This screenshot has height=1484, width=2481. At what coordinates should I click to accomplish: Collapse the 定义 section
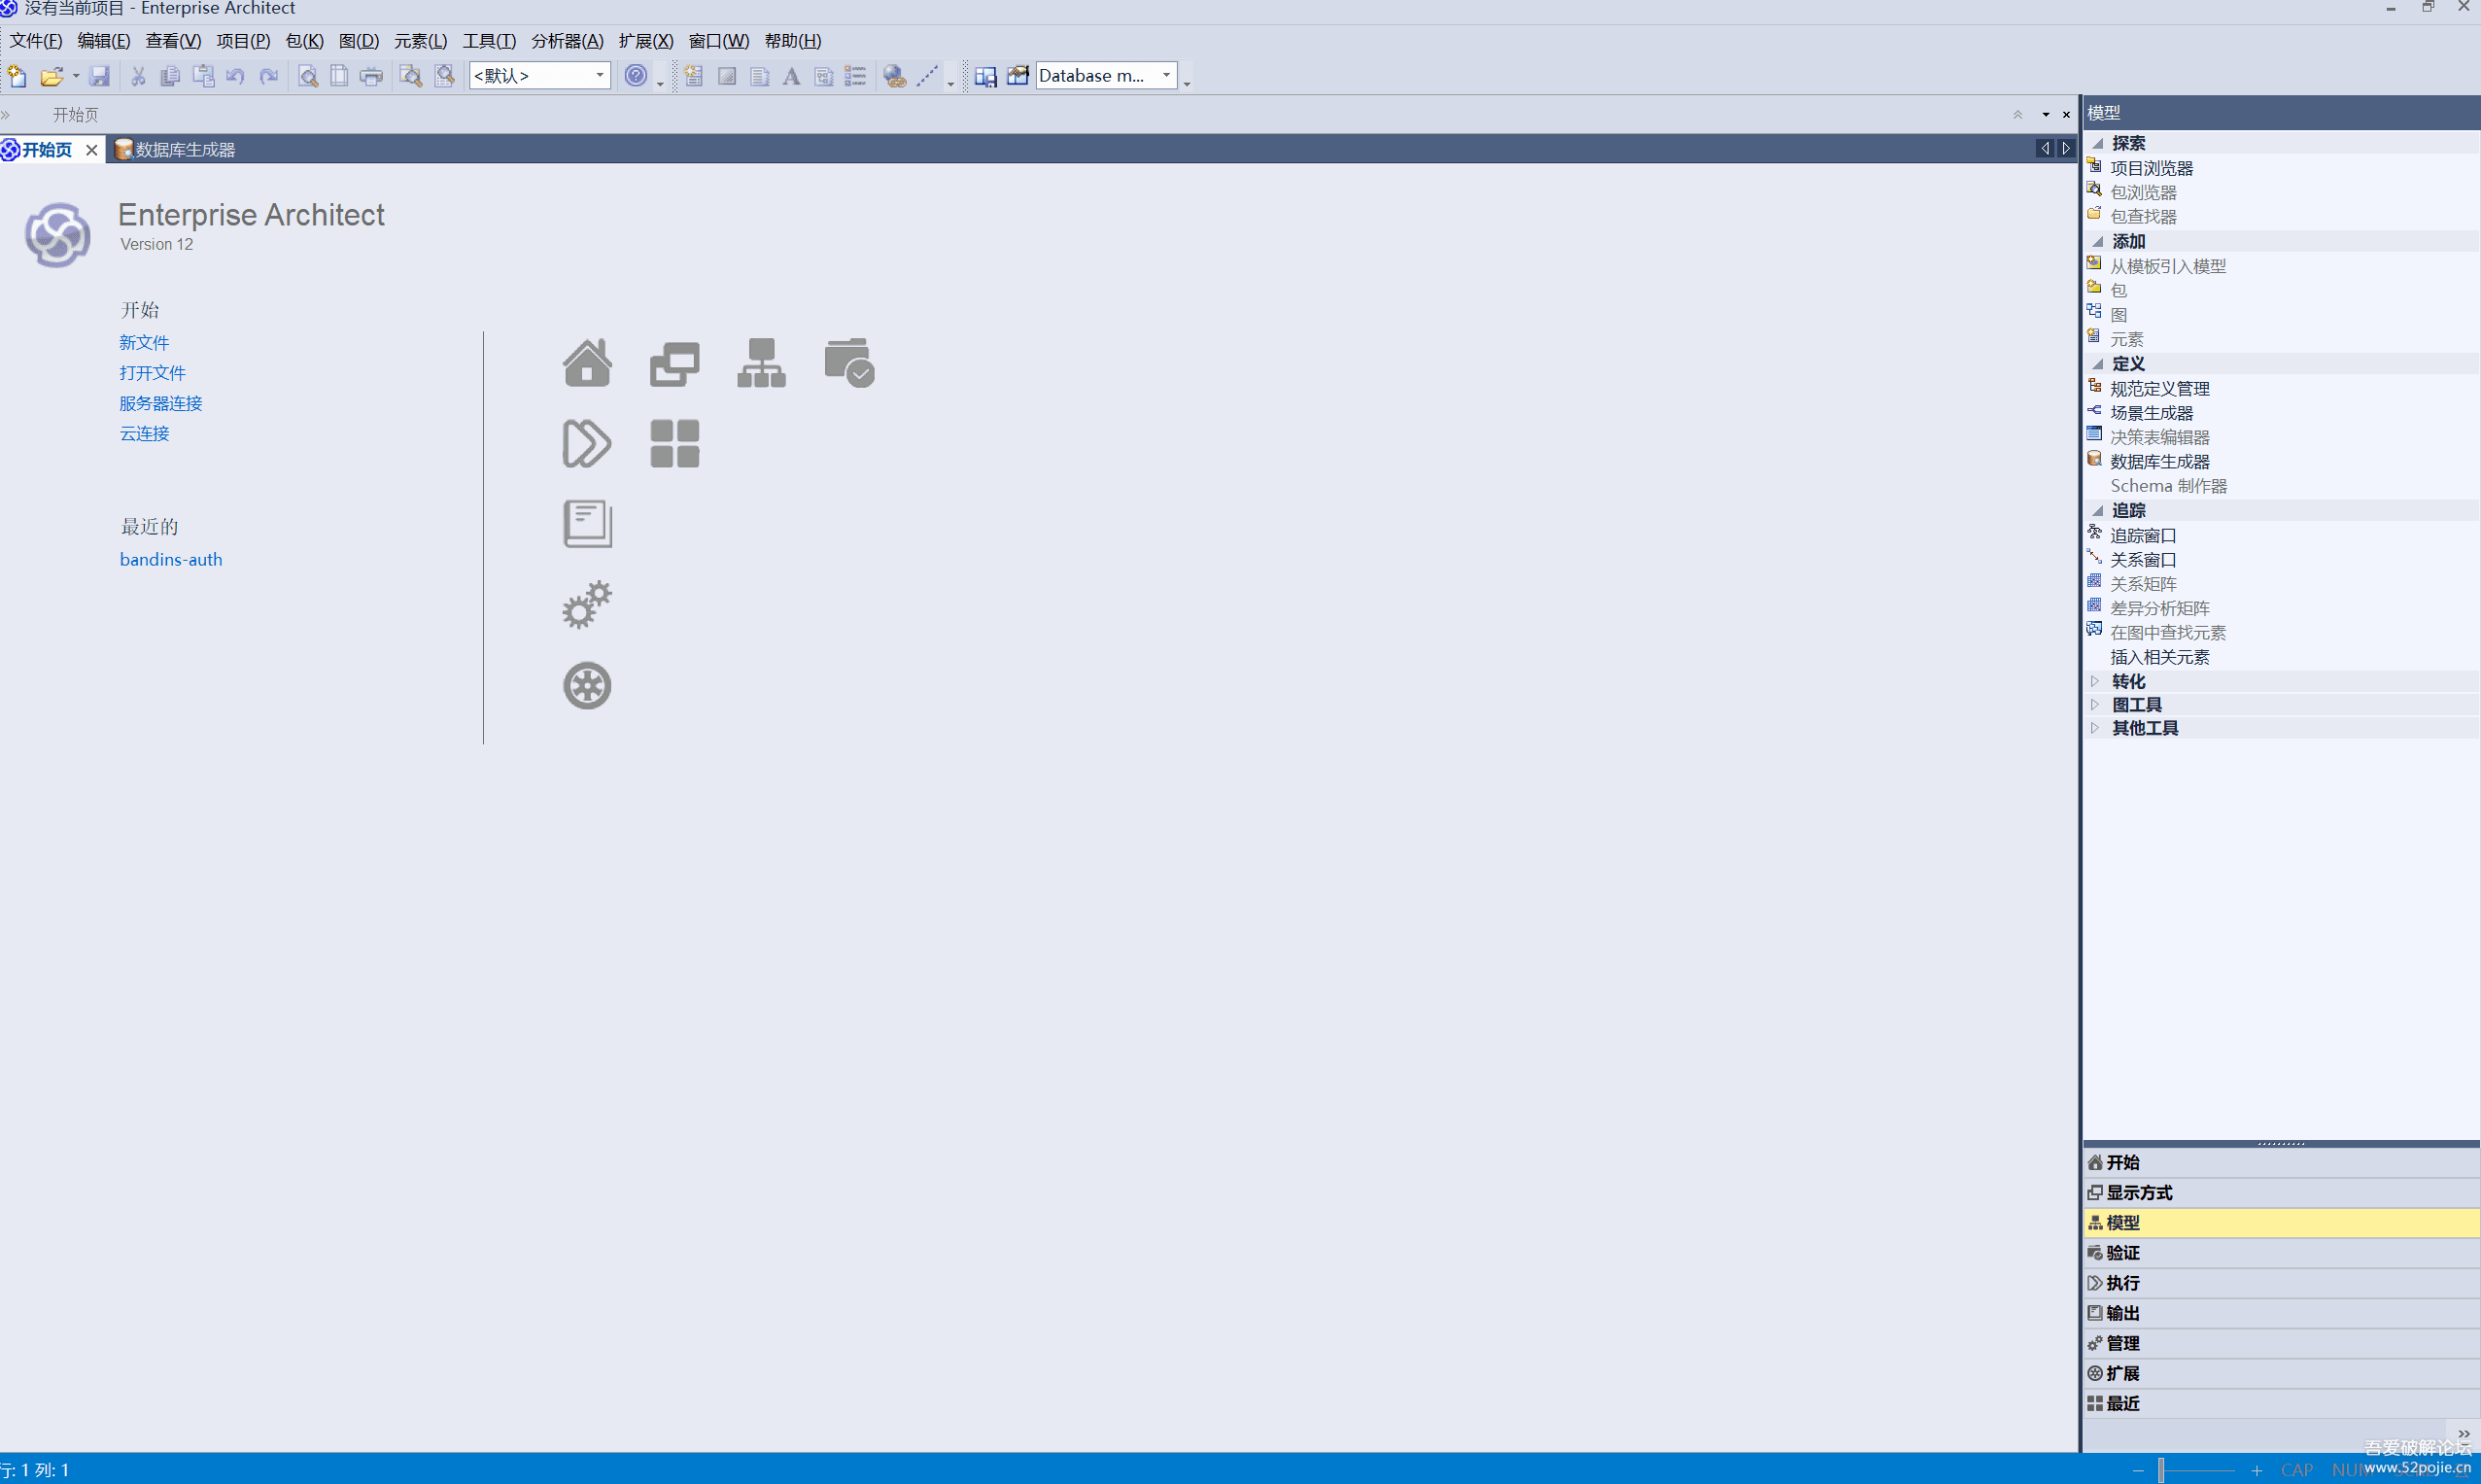click(2097, 364)
